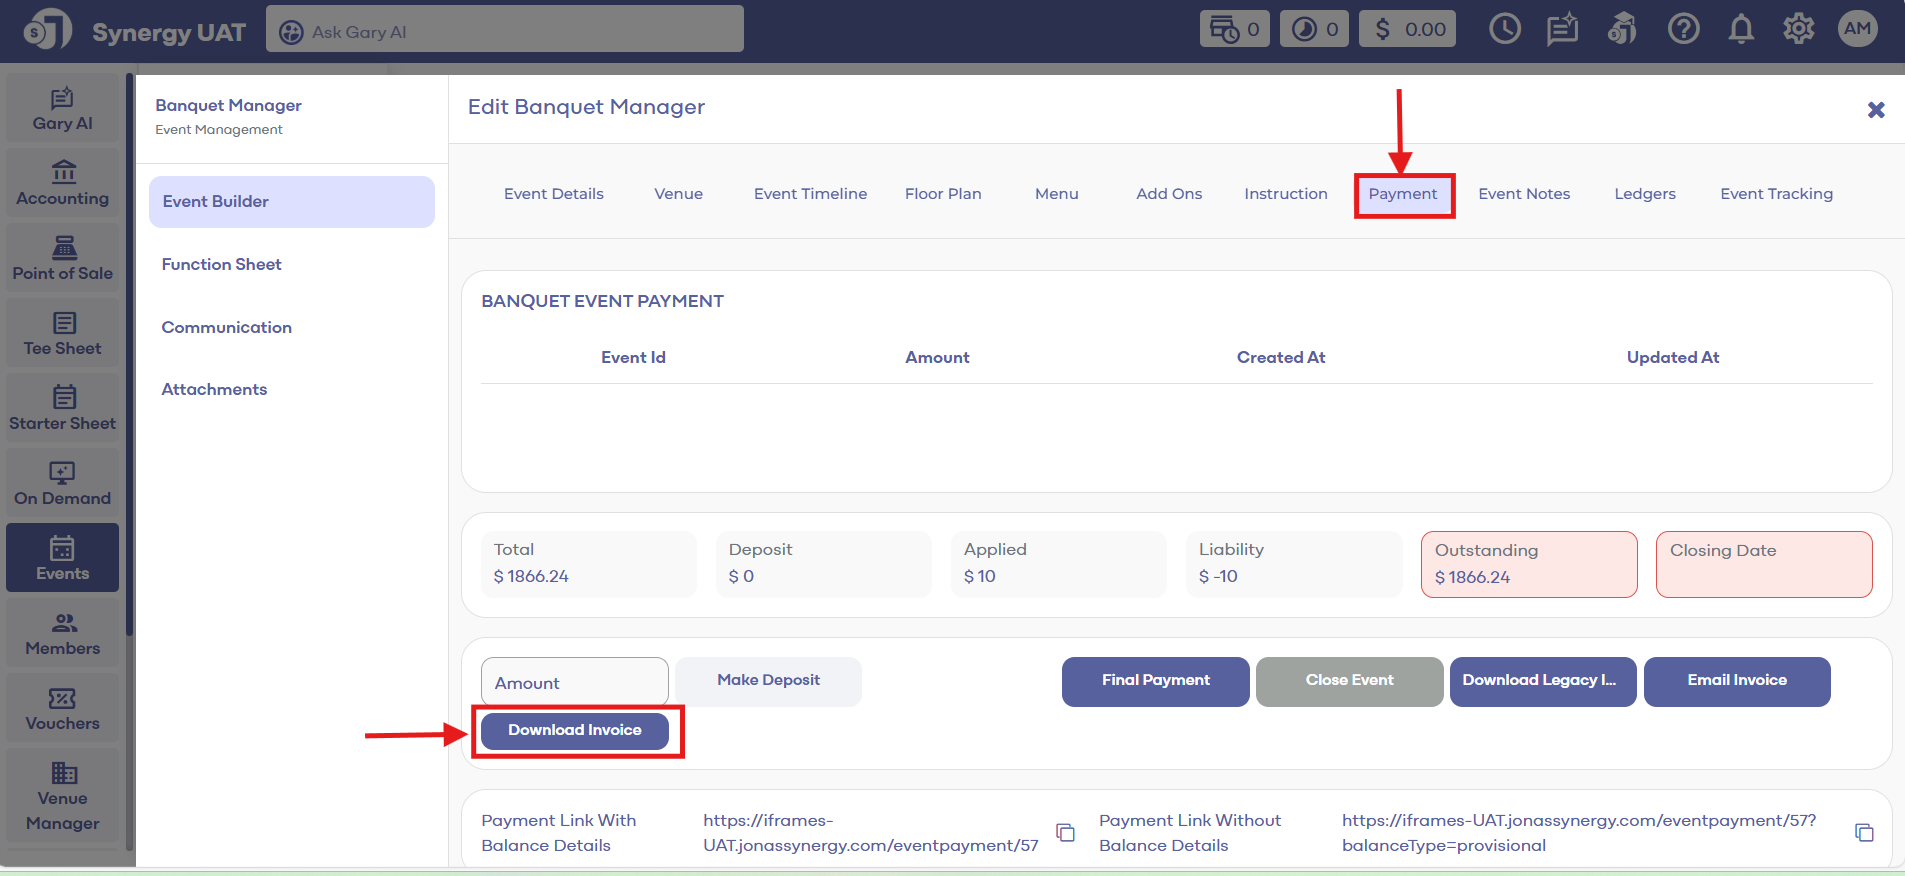The image size is (1905, 876).
Task: Switch to the Event Timeline tab
Action: [810, 194]
